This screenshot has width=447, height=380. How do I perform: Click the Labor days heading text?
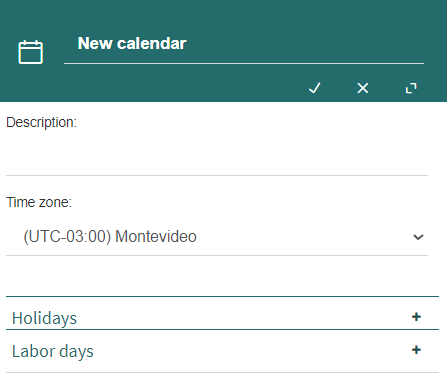pos(53,351)
